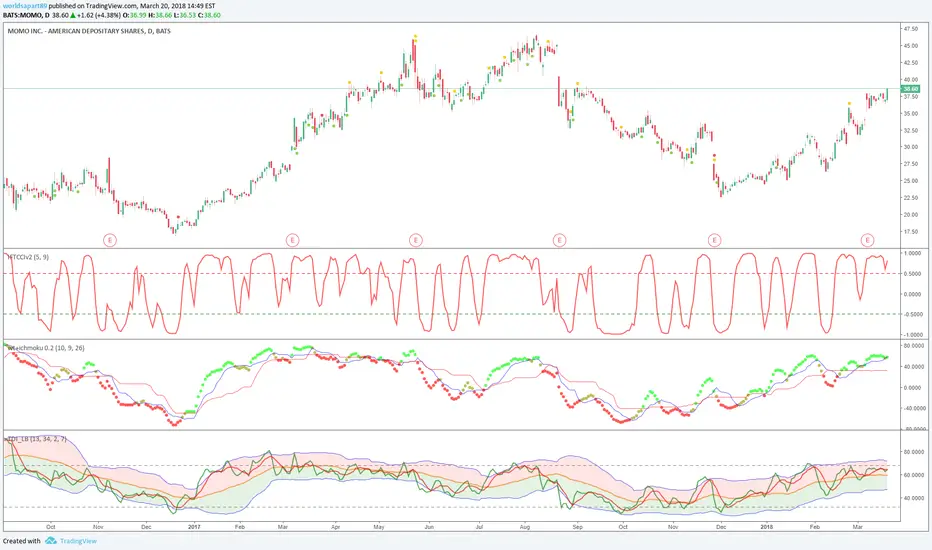
Task: Select the wt+ichmoku 0.2 indicator label
Action: [x=45, y=348]
